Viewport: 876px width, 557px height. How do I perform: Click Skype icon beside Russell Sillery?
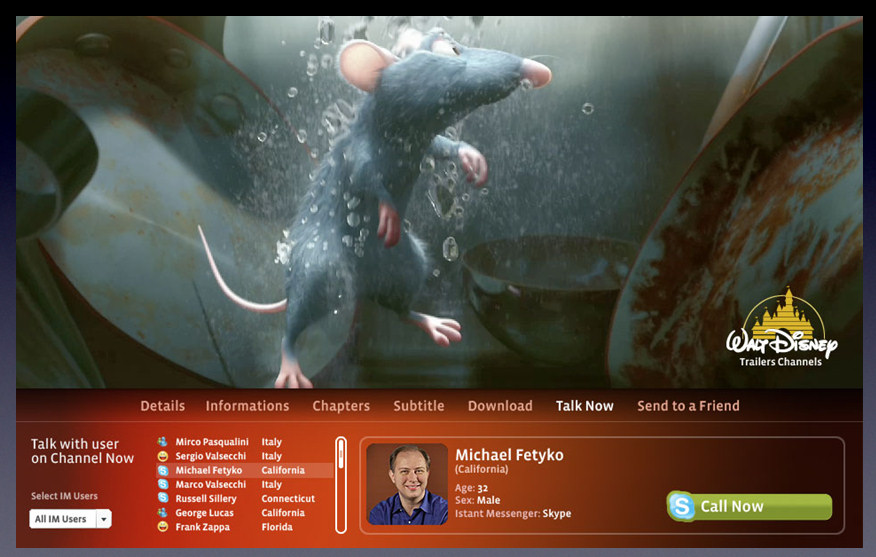pyautogui.click(x=163, y=498)
